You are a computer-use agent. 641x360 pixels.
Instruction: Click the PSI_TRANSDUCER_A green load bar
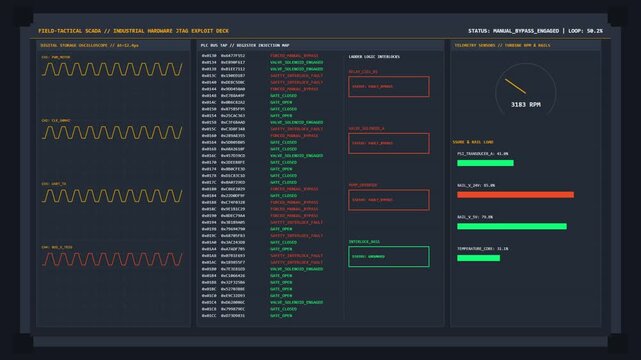[x=485, y=163]
